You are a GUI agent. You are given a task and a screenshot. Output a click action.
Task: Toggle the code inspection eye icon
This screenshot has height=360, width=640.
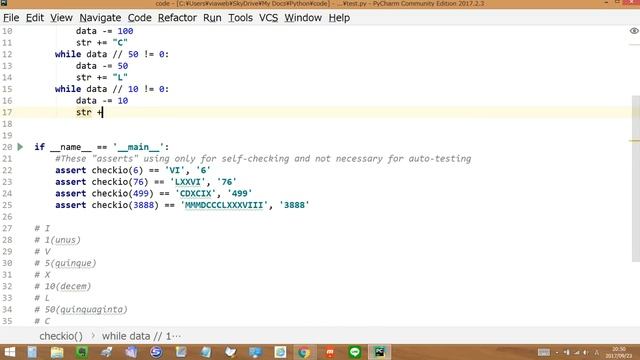pos(633,31)
